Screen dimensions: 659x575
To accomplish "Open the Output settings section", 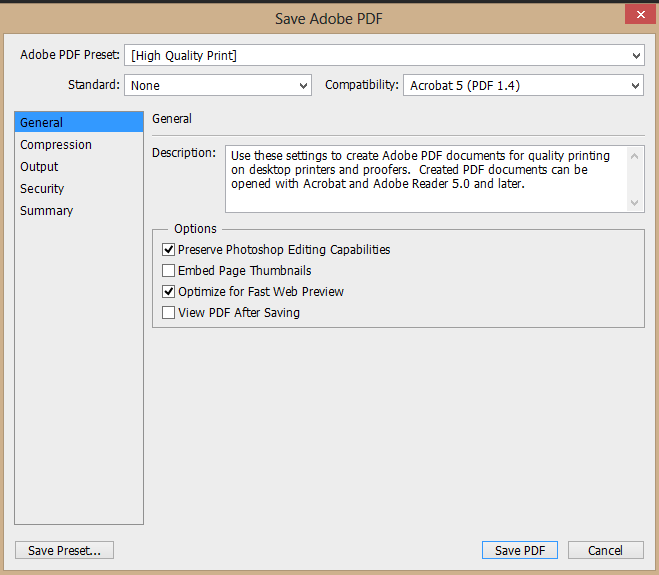I will (40, 167).
